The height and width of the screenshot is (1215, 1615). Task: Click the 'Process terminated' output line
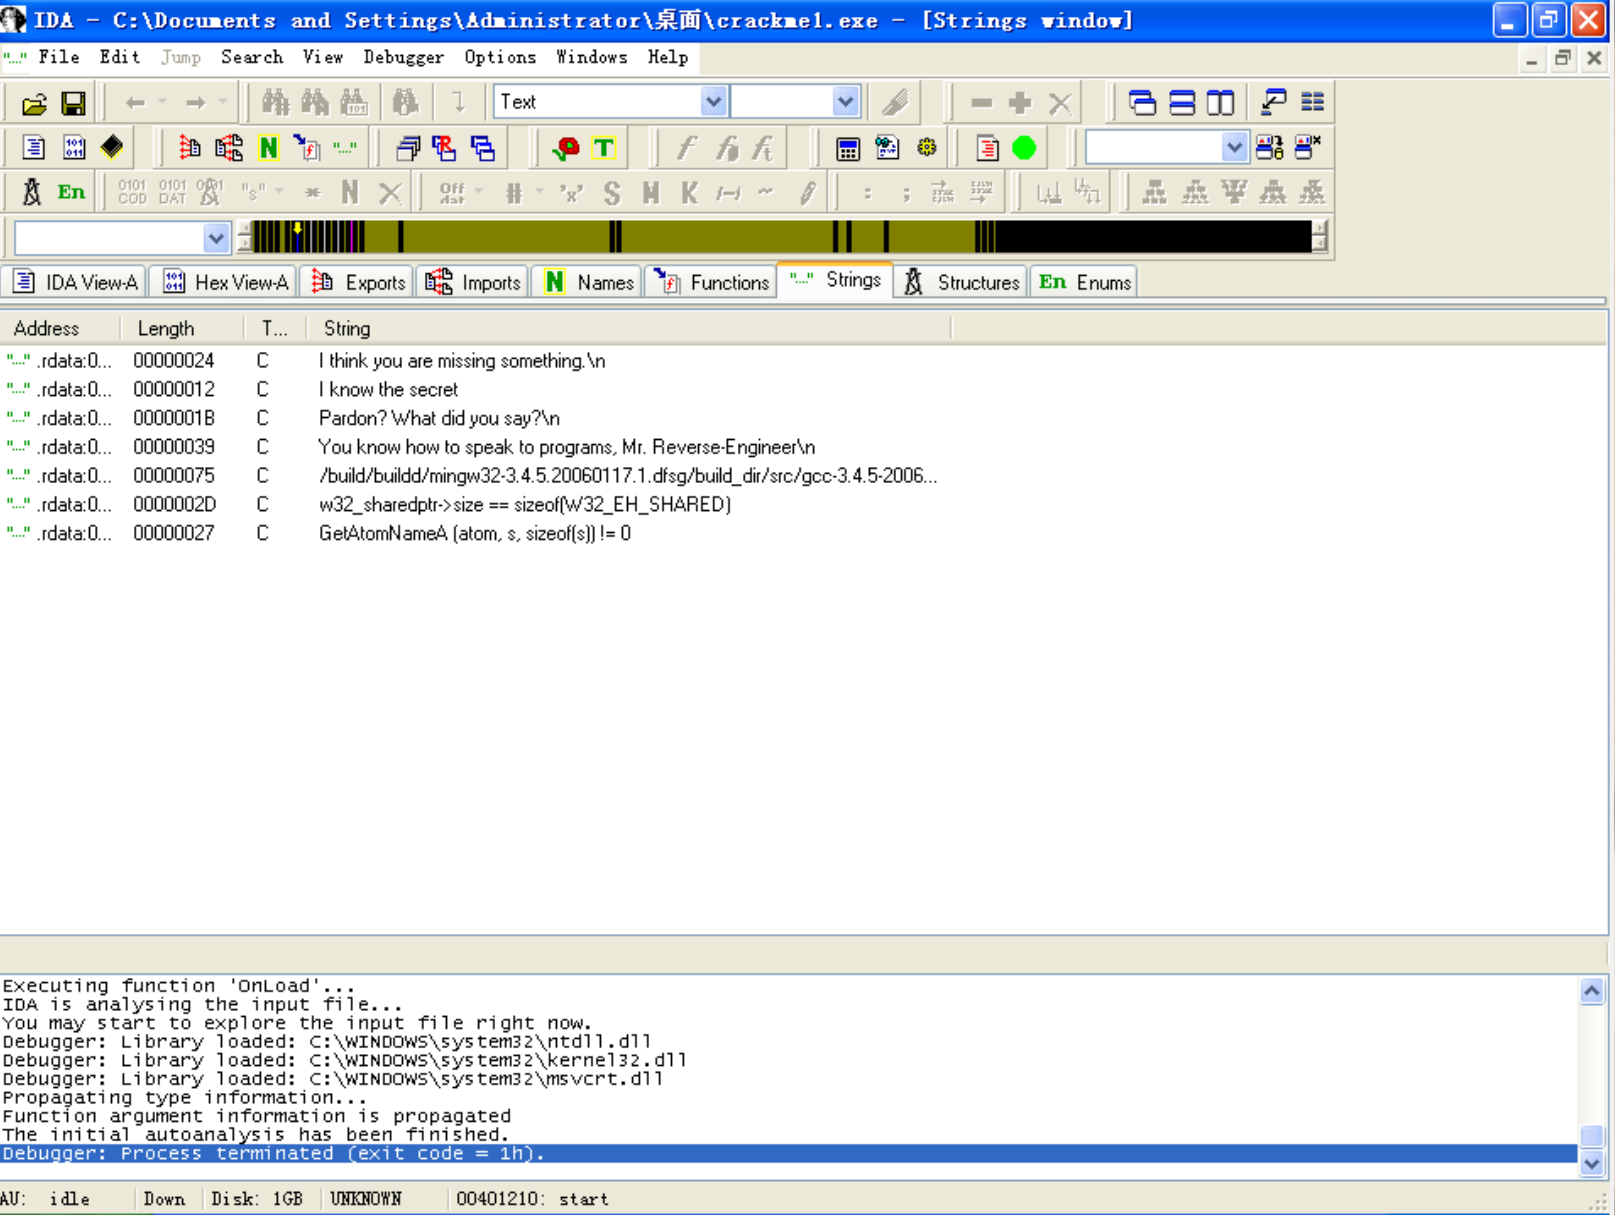(789, 1154)
